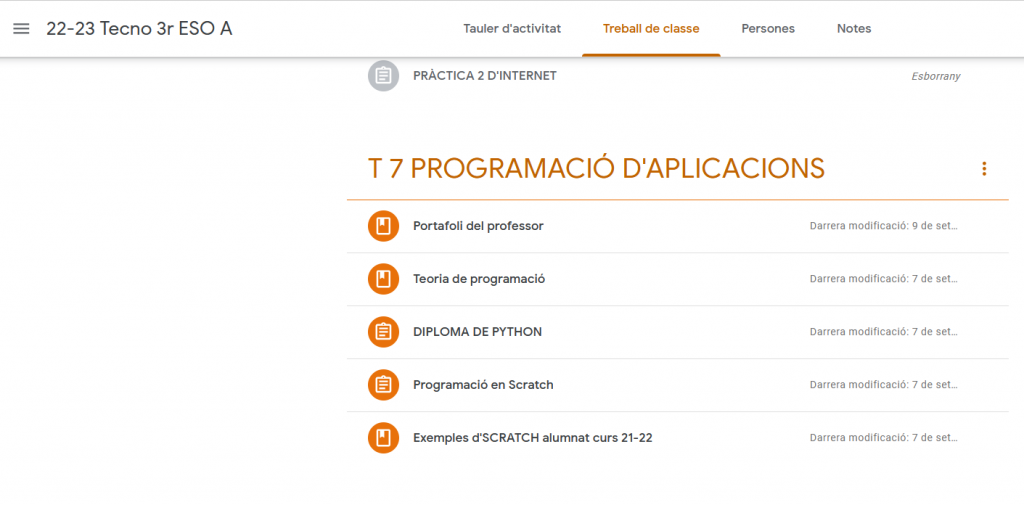Open the PRÀCTICA 2 D'INTERNET draft
1024x505 pixels.
(x=485, y=76)
